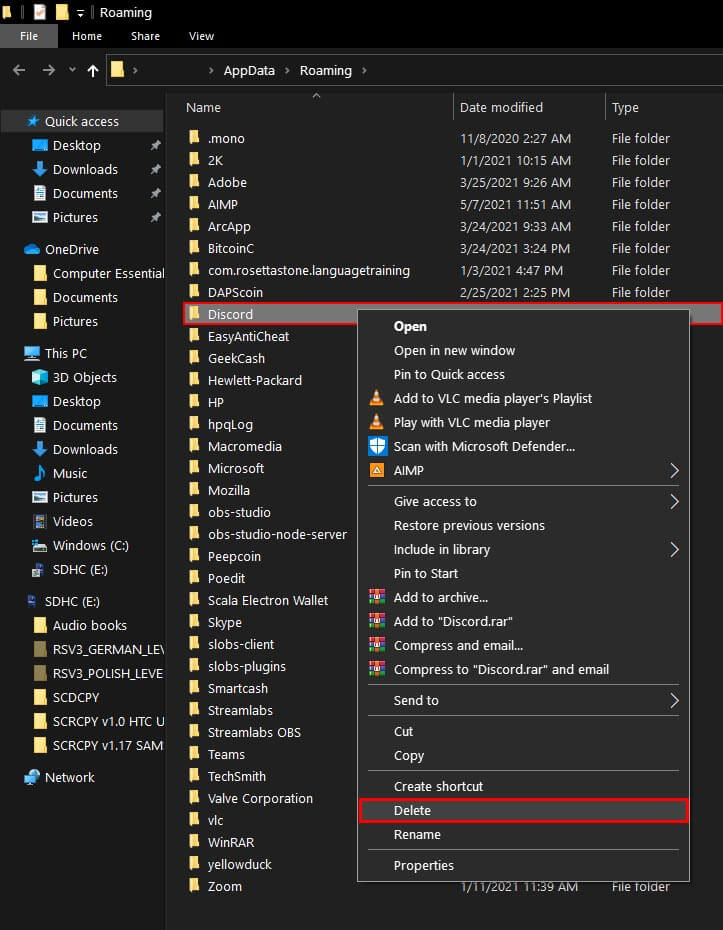Select the com.rosettastone.languagetraining folder
Screen dimensions: 723x930
tap(308, 270)
